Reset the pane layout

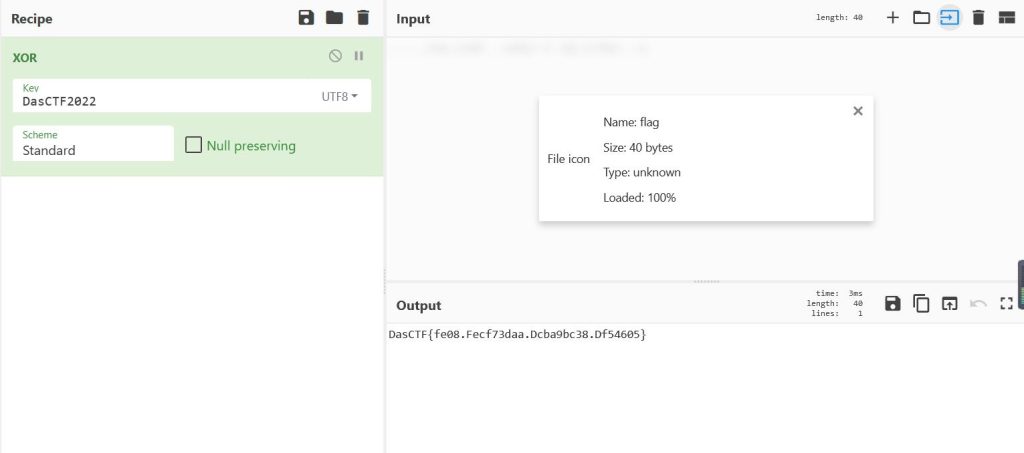coord(1006,18)
